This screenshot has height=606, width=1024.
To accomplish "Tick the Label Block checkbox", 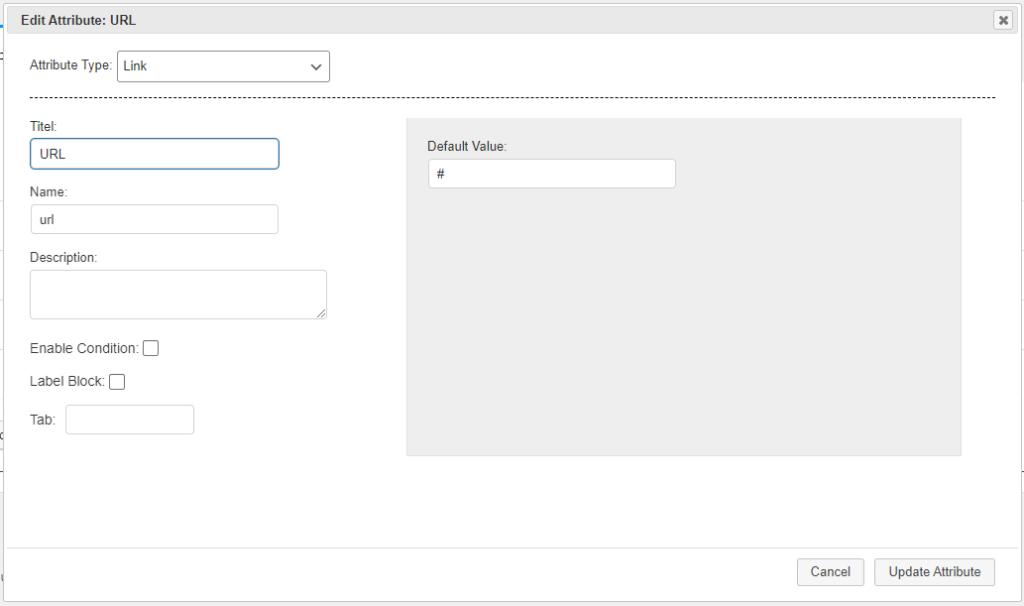I will pyautogui.click(x=117, y=381).
